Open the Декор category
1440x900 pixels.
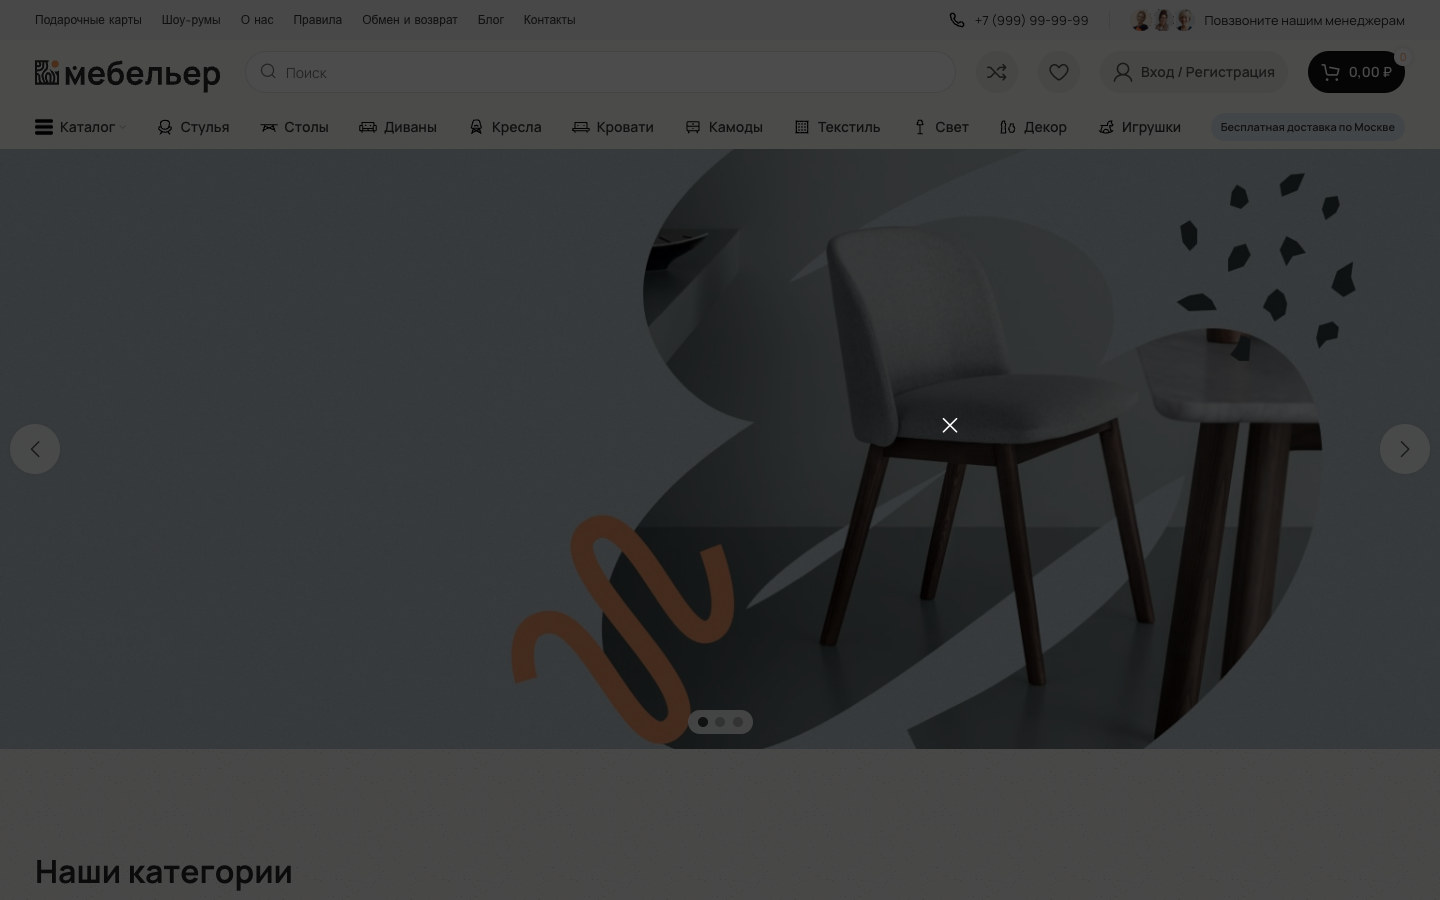(x=1033, y=127)
